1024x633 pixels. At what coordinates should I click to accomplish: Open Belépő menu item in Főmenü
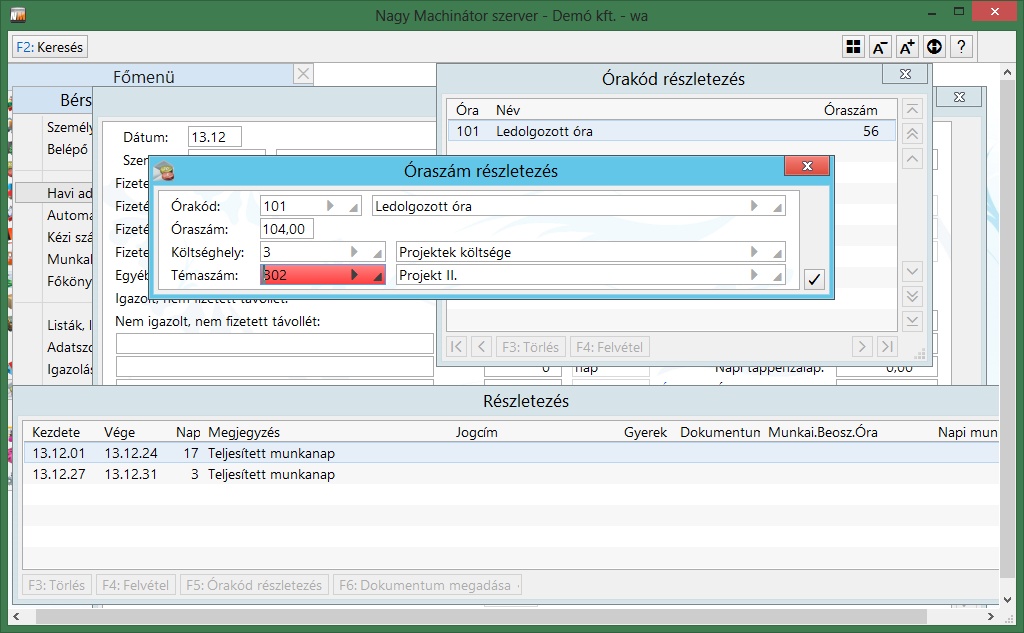pyautogui.click(x=67, y=149)
